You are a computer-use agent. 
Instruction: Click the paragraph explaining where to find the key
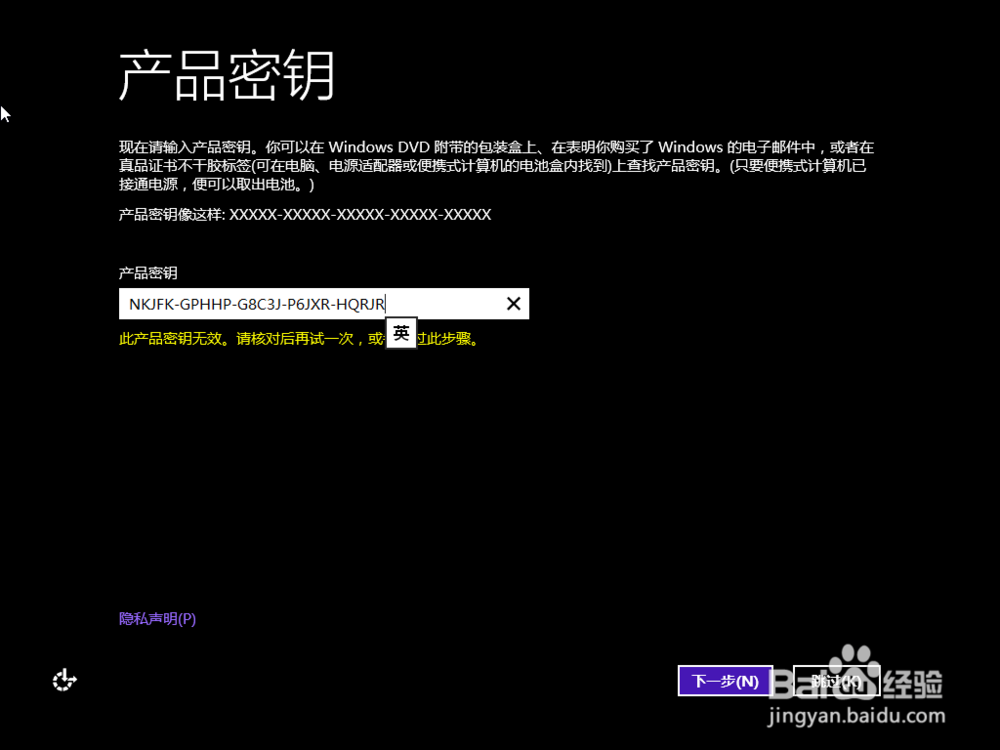496,166
